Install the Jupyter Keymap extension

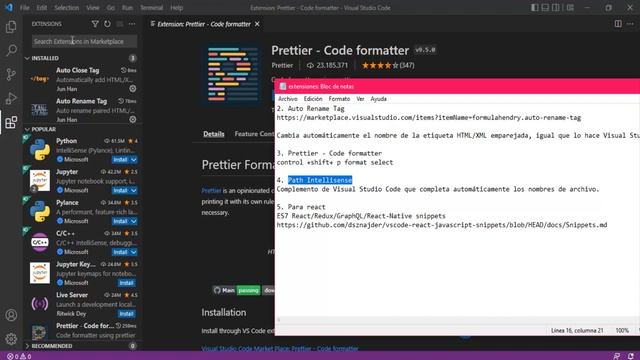pyautogui.click(x=127, y=283)
